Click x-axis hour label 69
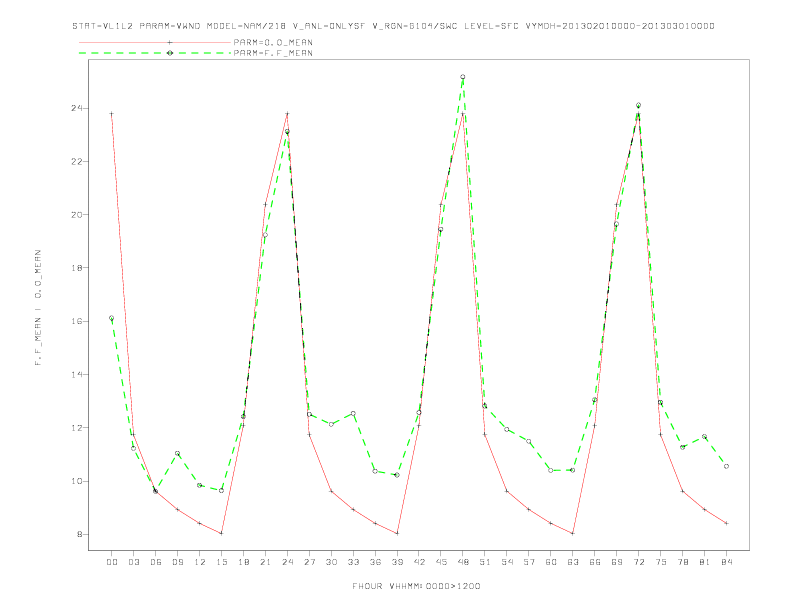 [617, 562]
